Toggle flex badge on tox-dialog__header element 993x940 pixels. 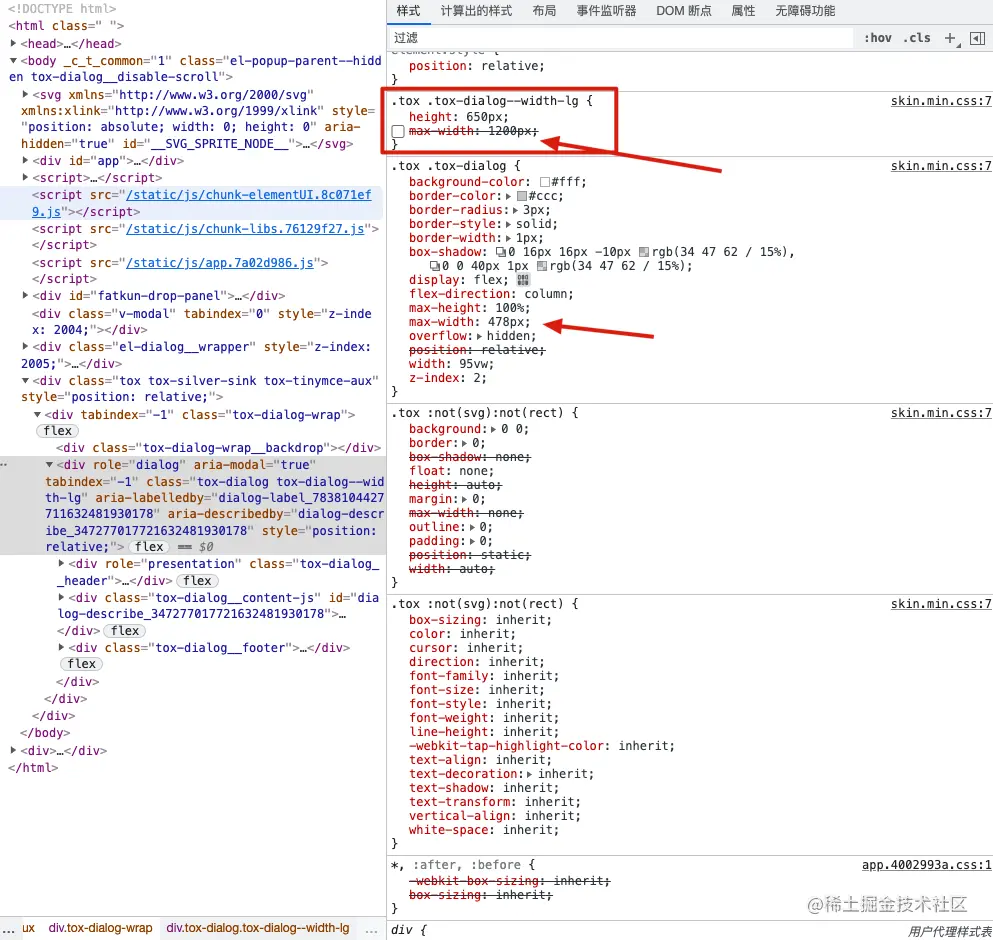(x=198, y=580)
